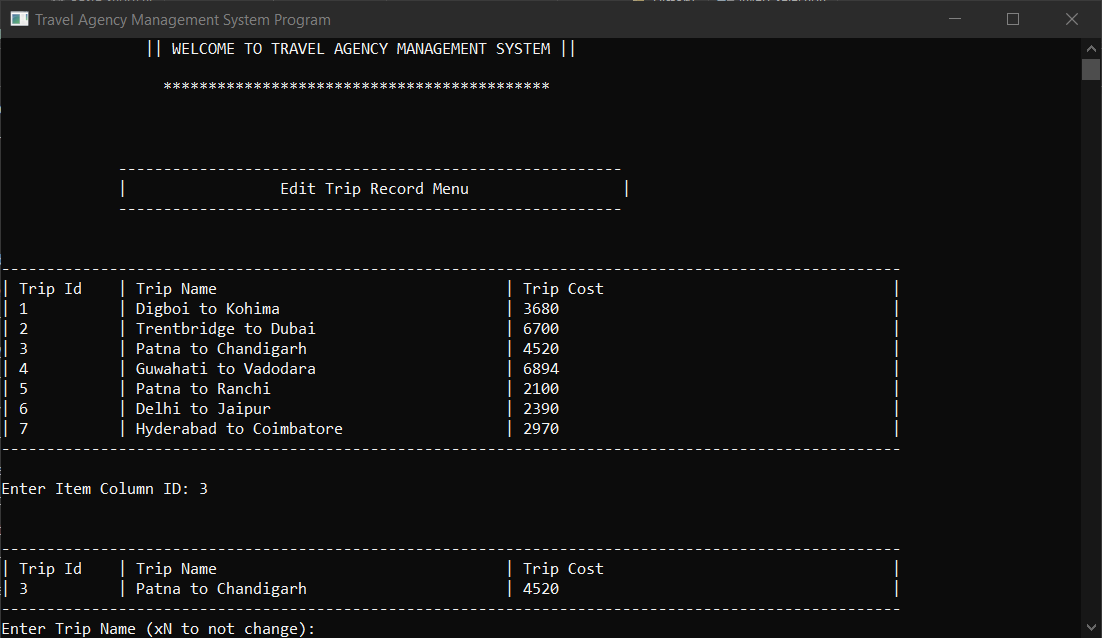Click the Enter Trip Name input prompt line
This screenshot has width=1102, height=638.
point(155,628)
